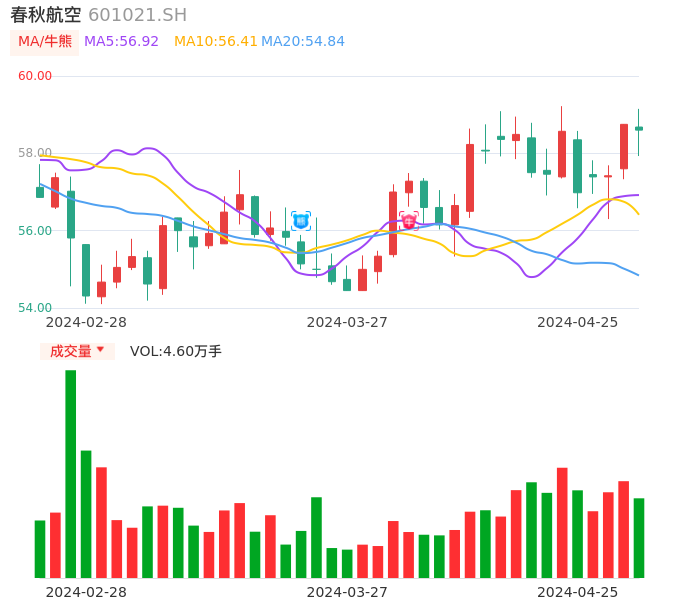This screenshot has width=686, height=606.
Task: Click the blue bear marker icon on chart
Action: pyautogui.click(x=301, y=221)
